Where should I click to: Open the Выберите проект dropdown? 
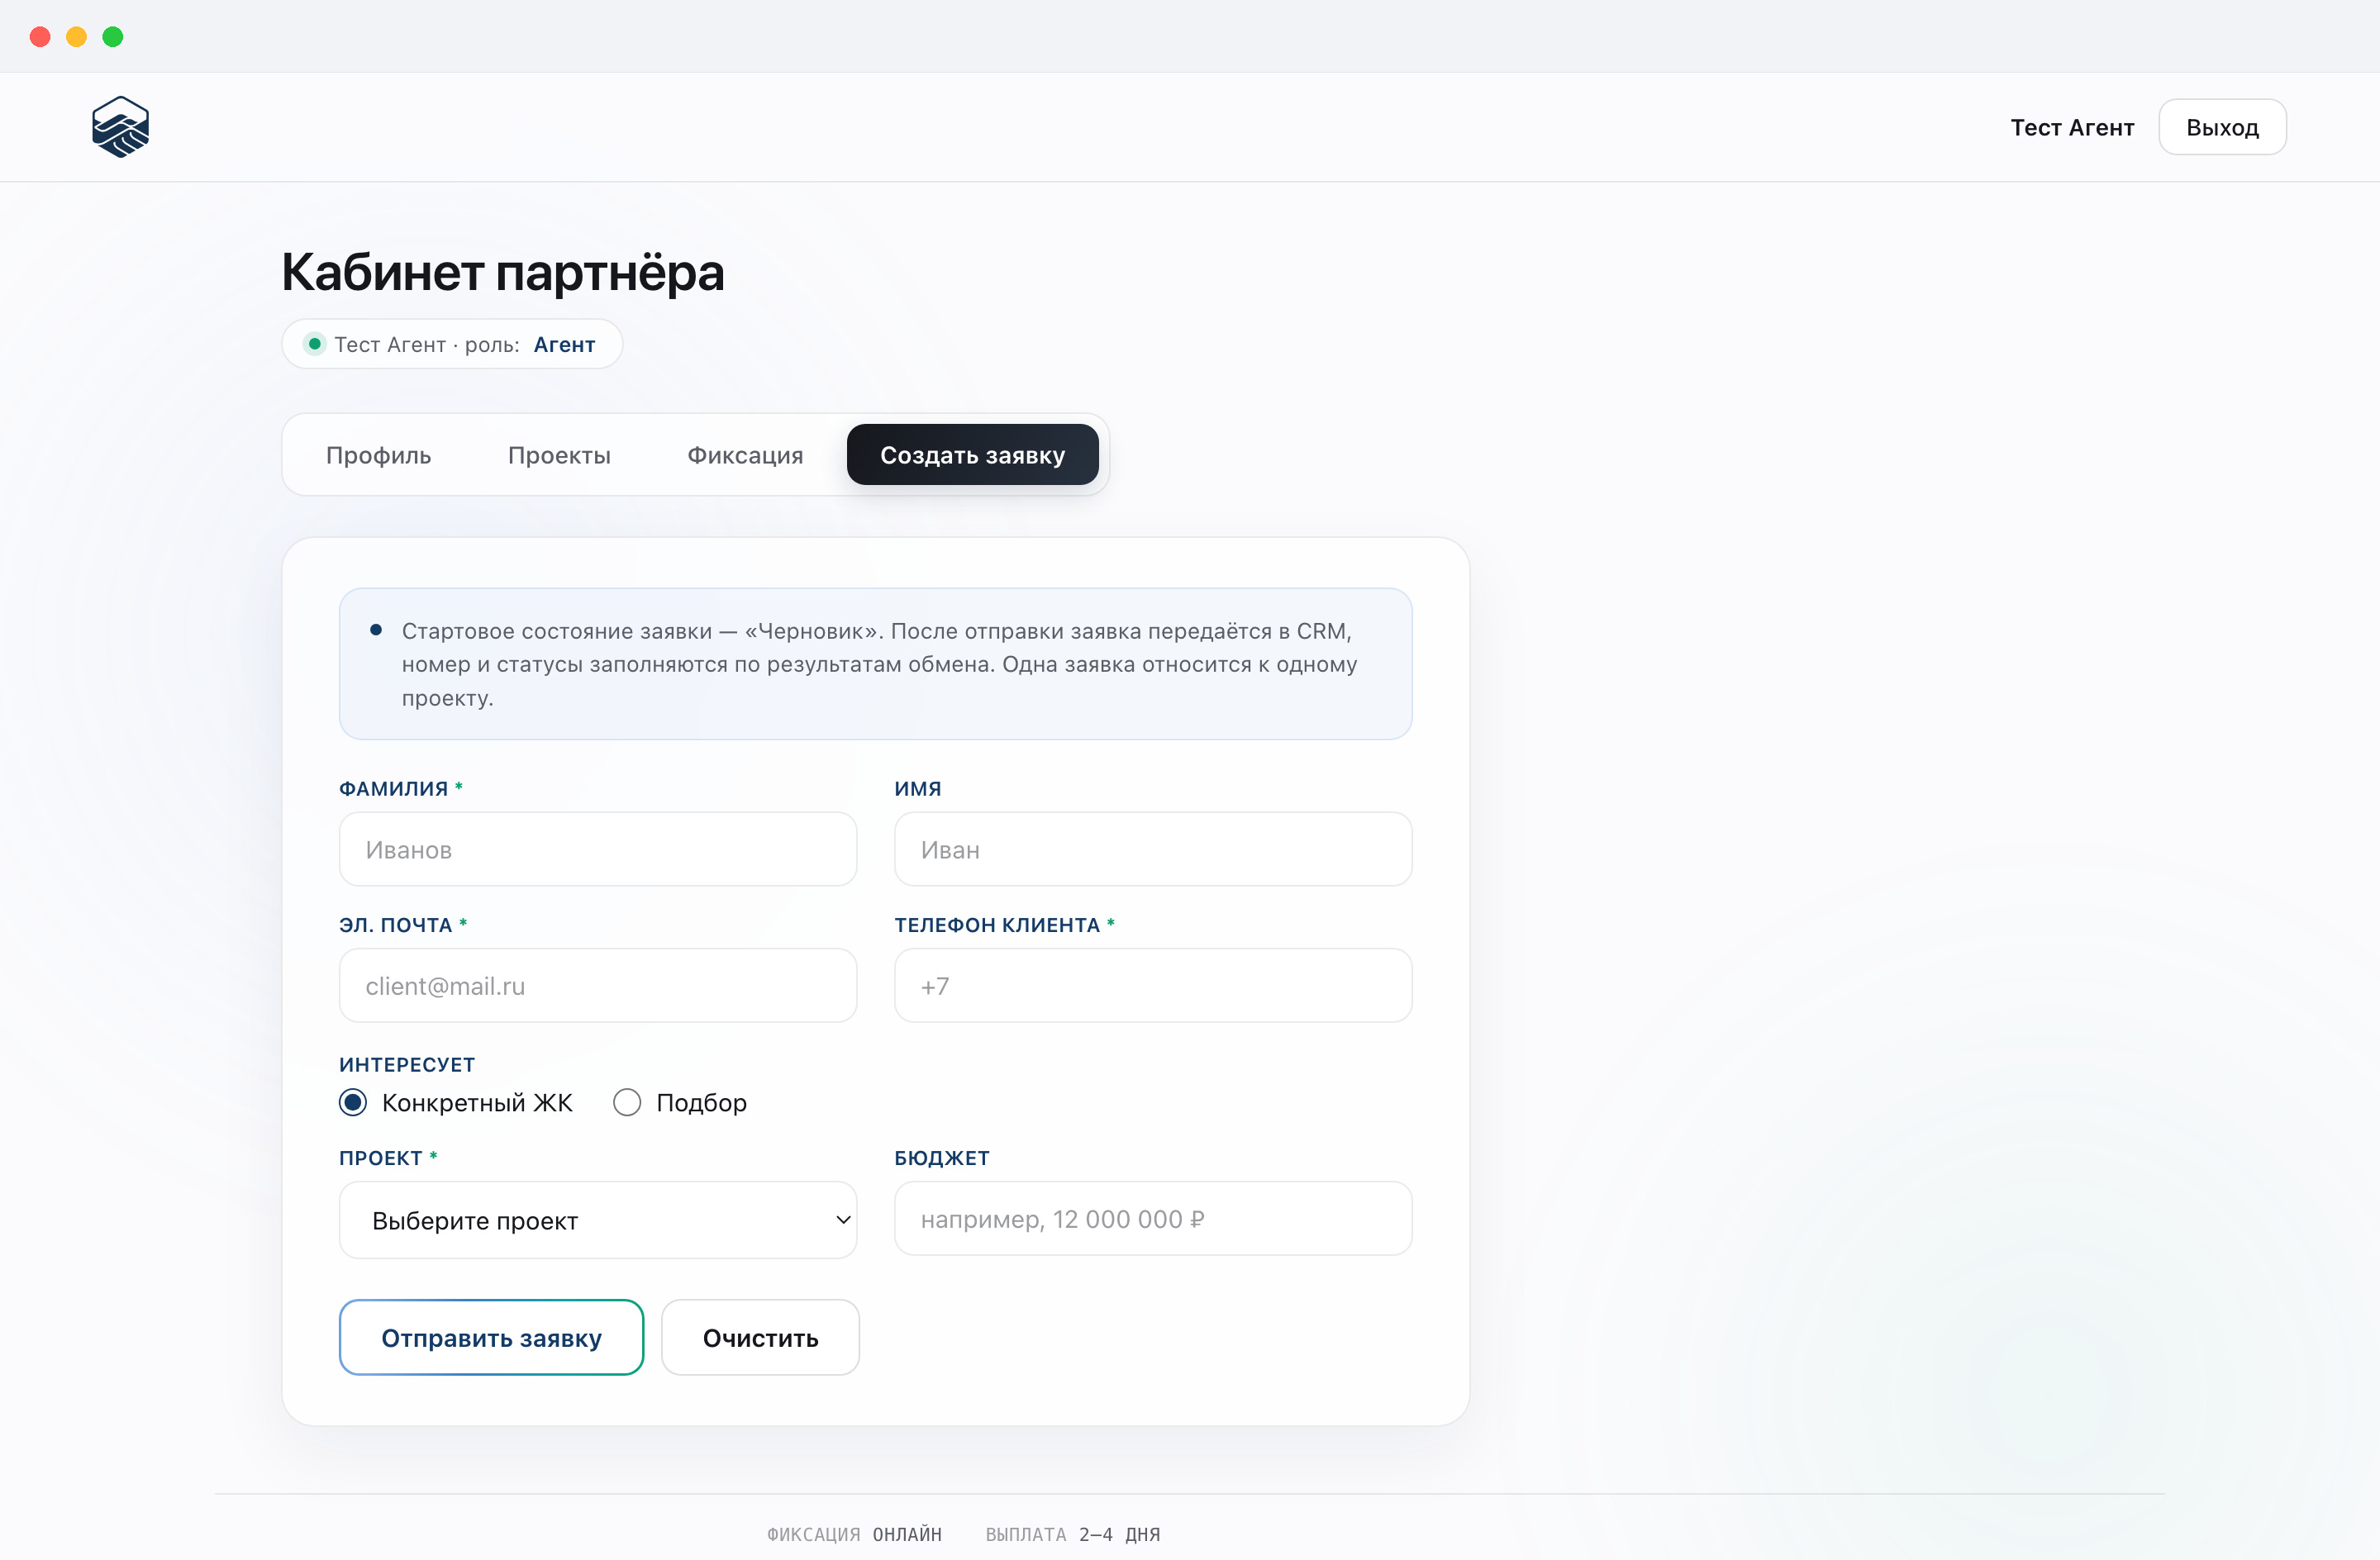click(598, 1220)
